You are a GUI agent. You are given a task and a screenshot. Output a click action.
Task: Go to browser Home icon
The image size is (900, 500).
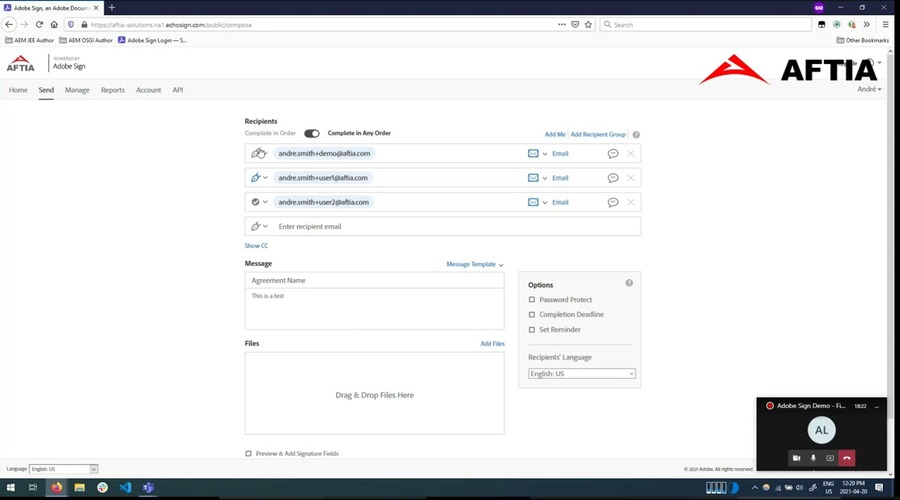point(54,25)
